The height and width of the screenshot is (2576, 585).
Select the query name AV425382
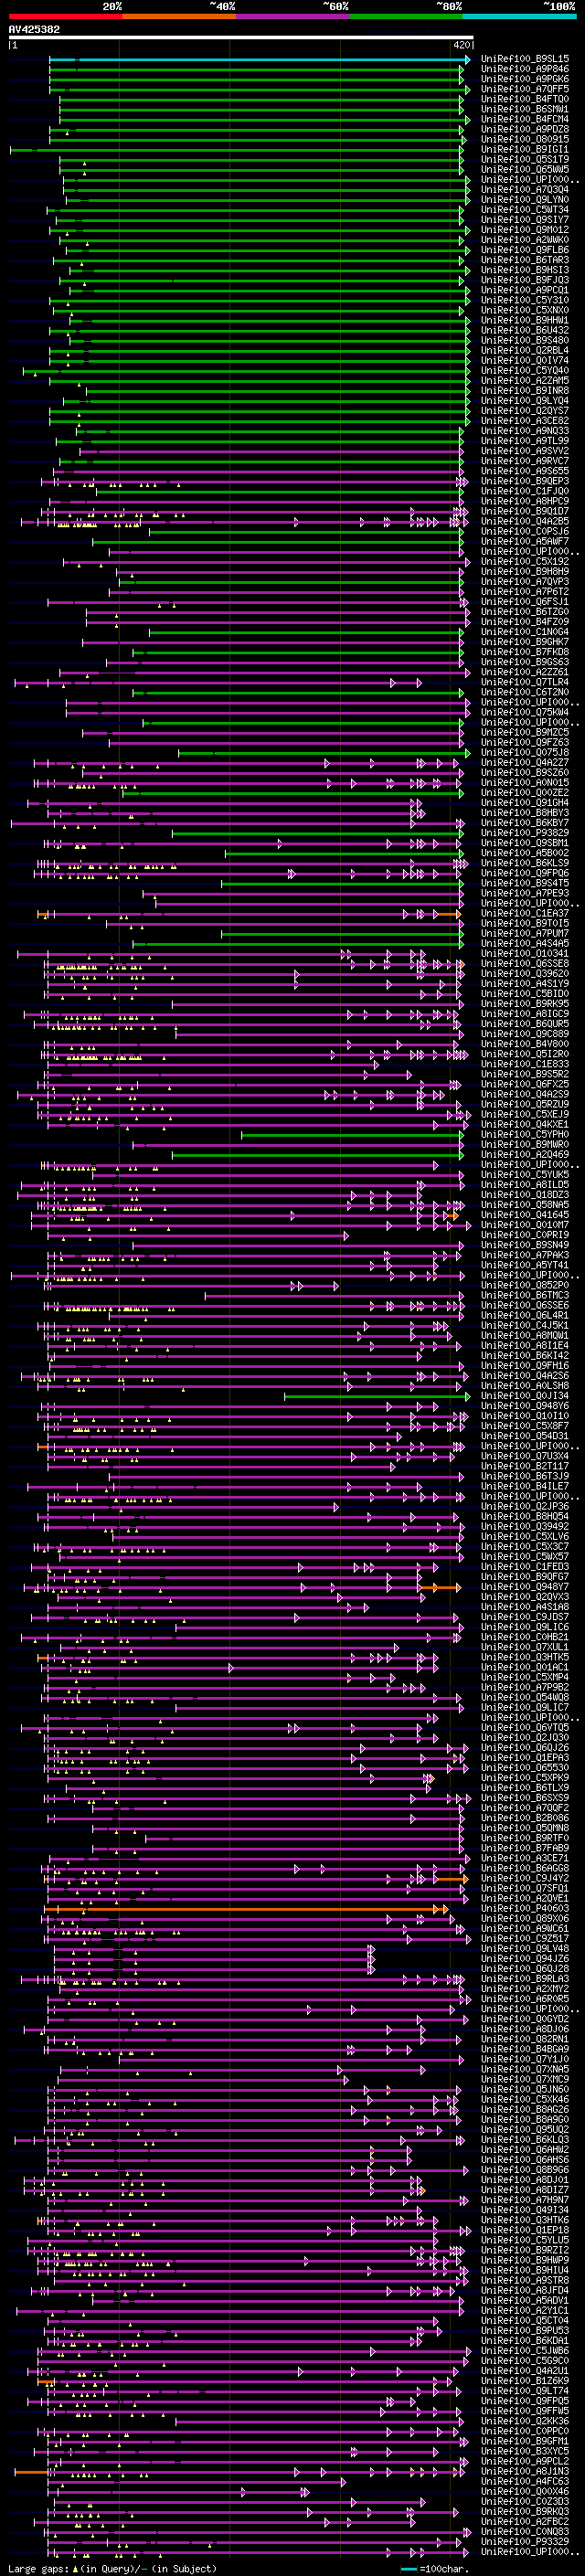click(34, 29)
